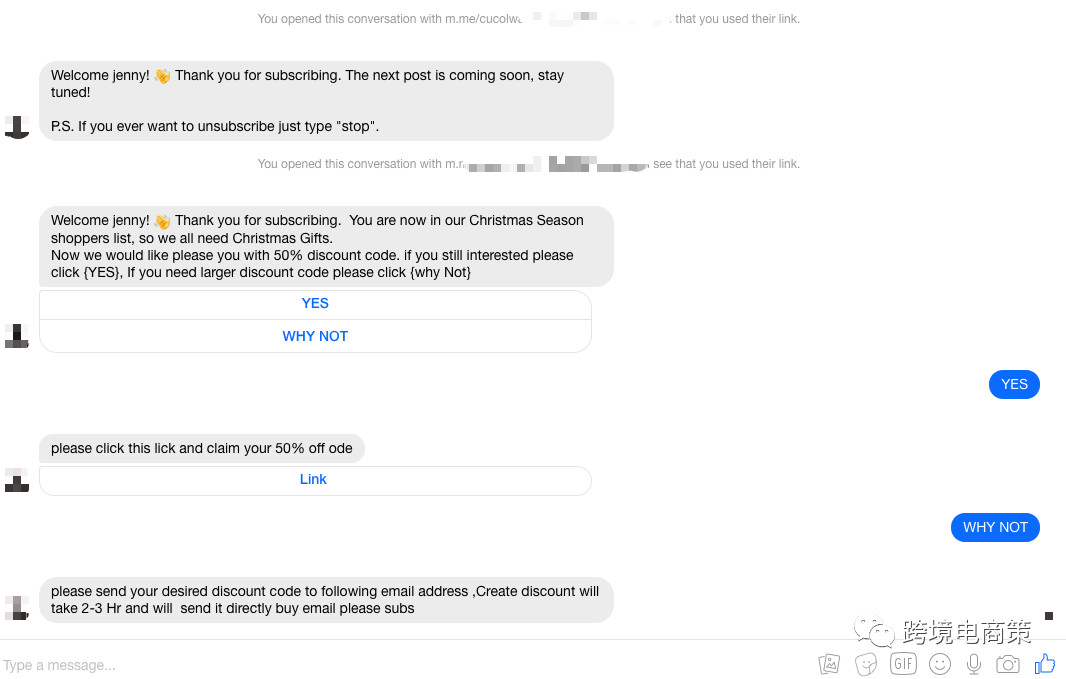Image resolution: width=1066 pixels, height=679 pixels.
Task: Send a thumbs-up like
Action: [x=1045, y=664]
